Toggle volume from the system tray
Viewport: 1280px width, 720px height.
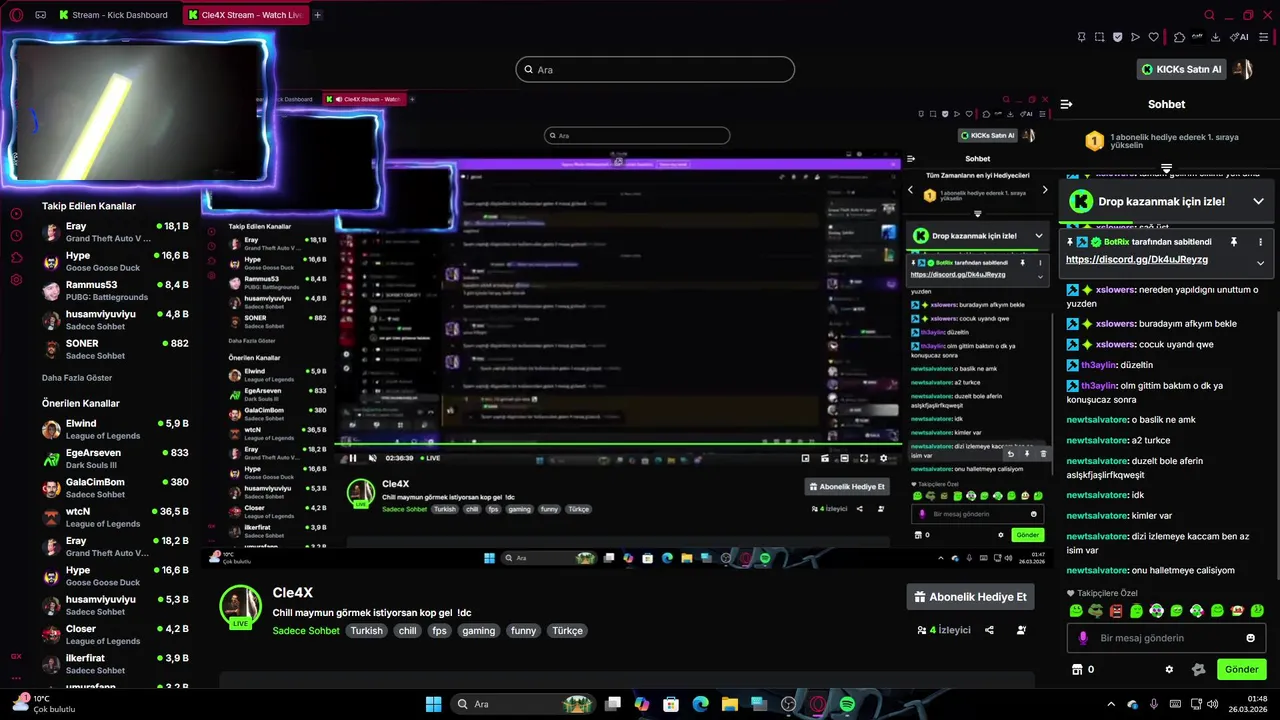coord(1215,704)
